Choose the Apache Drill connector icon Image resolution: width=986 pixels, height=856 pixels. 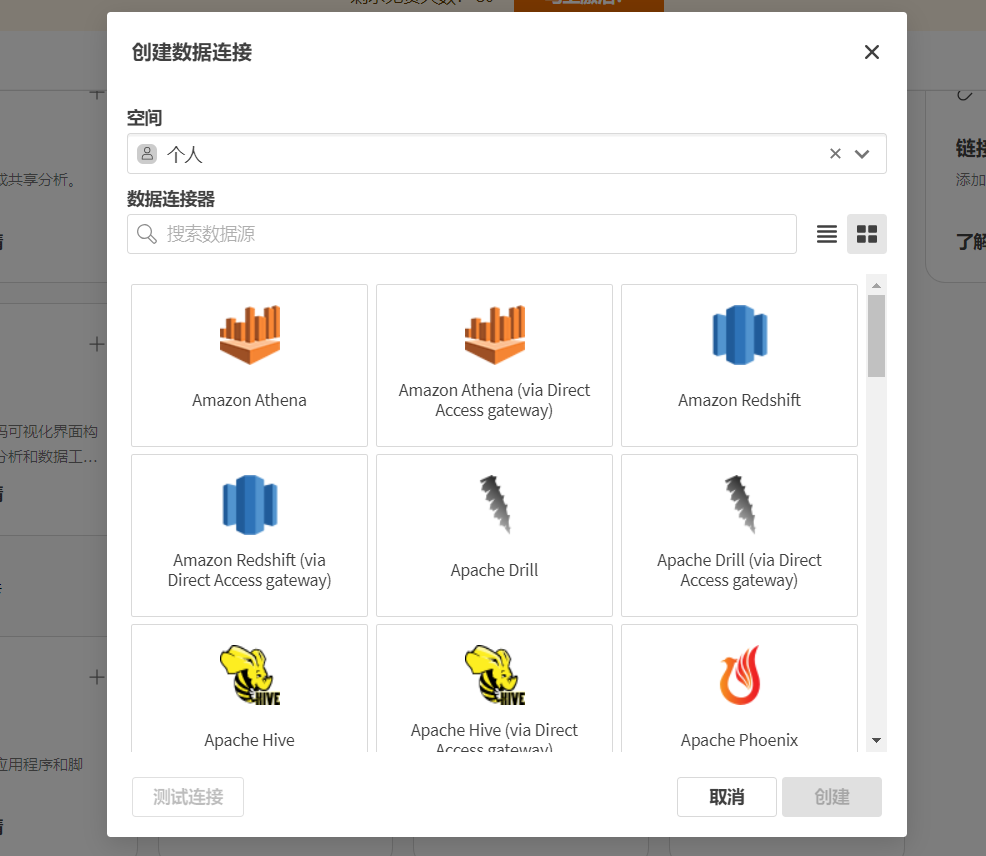pyautogui.click(x=495, y=505)
